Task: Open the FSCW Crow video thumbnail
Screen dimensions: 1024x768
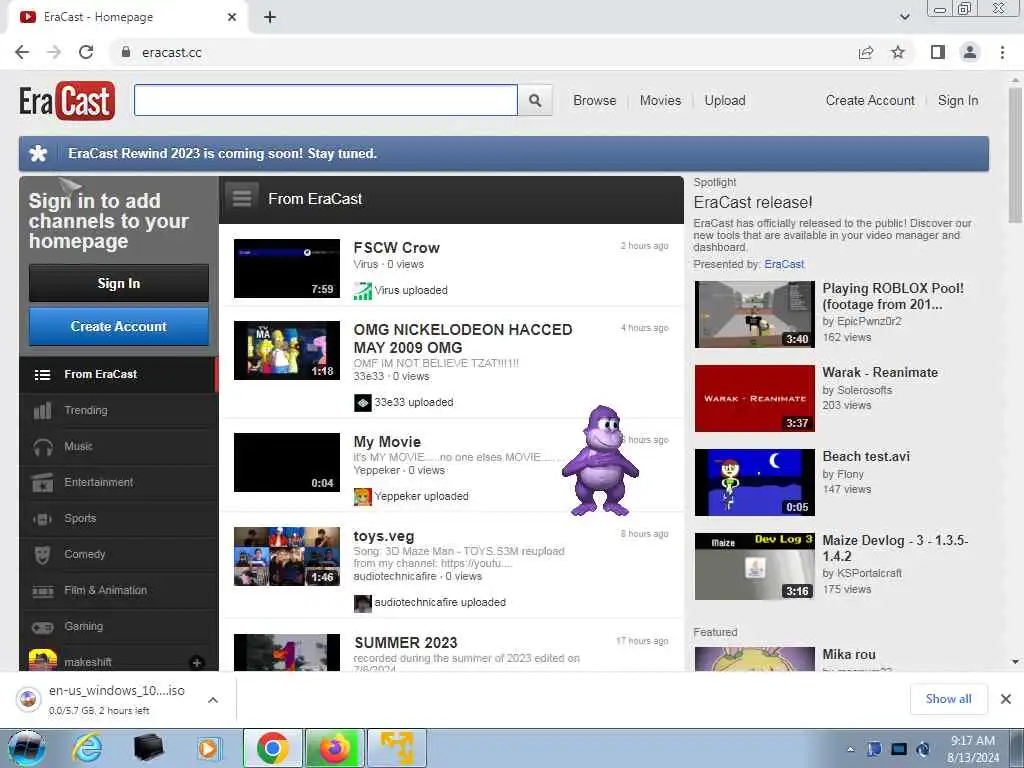Action: pos(287,268)
